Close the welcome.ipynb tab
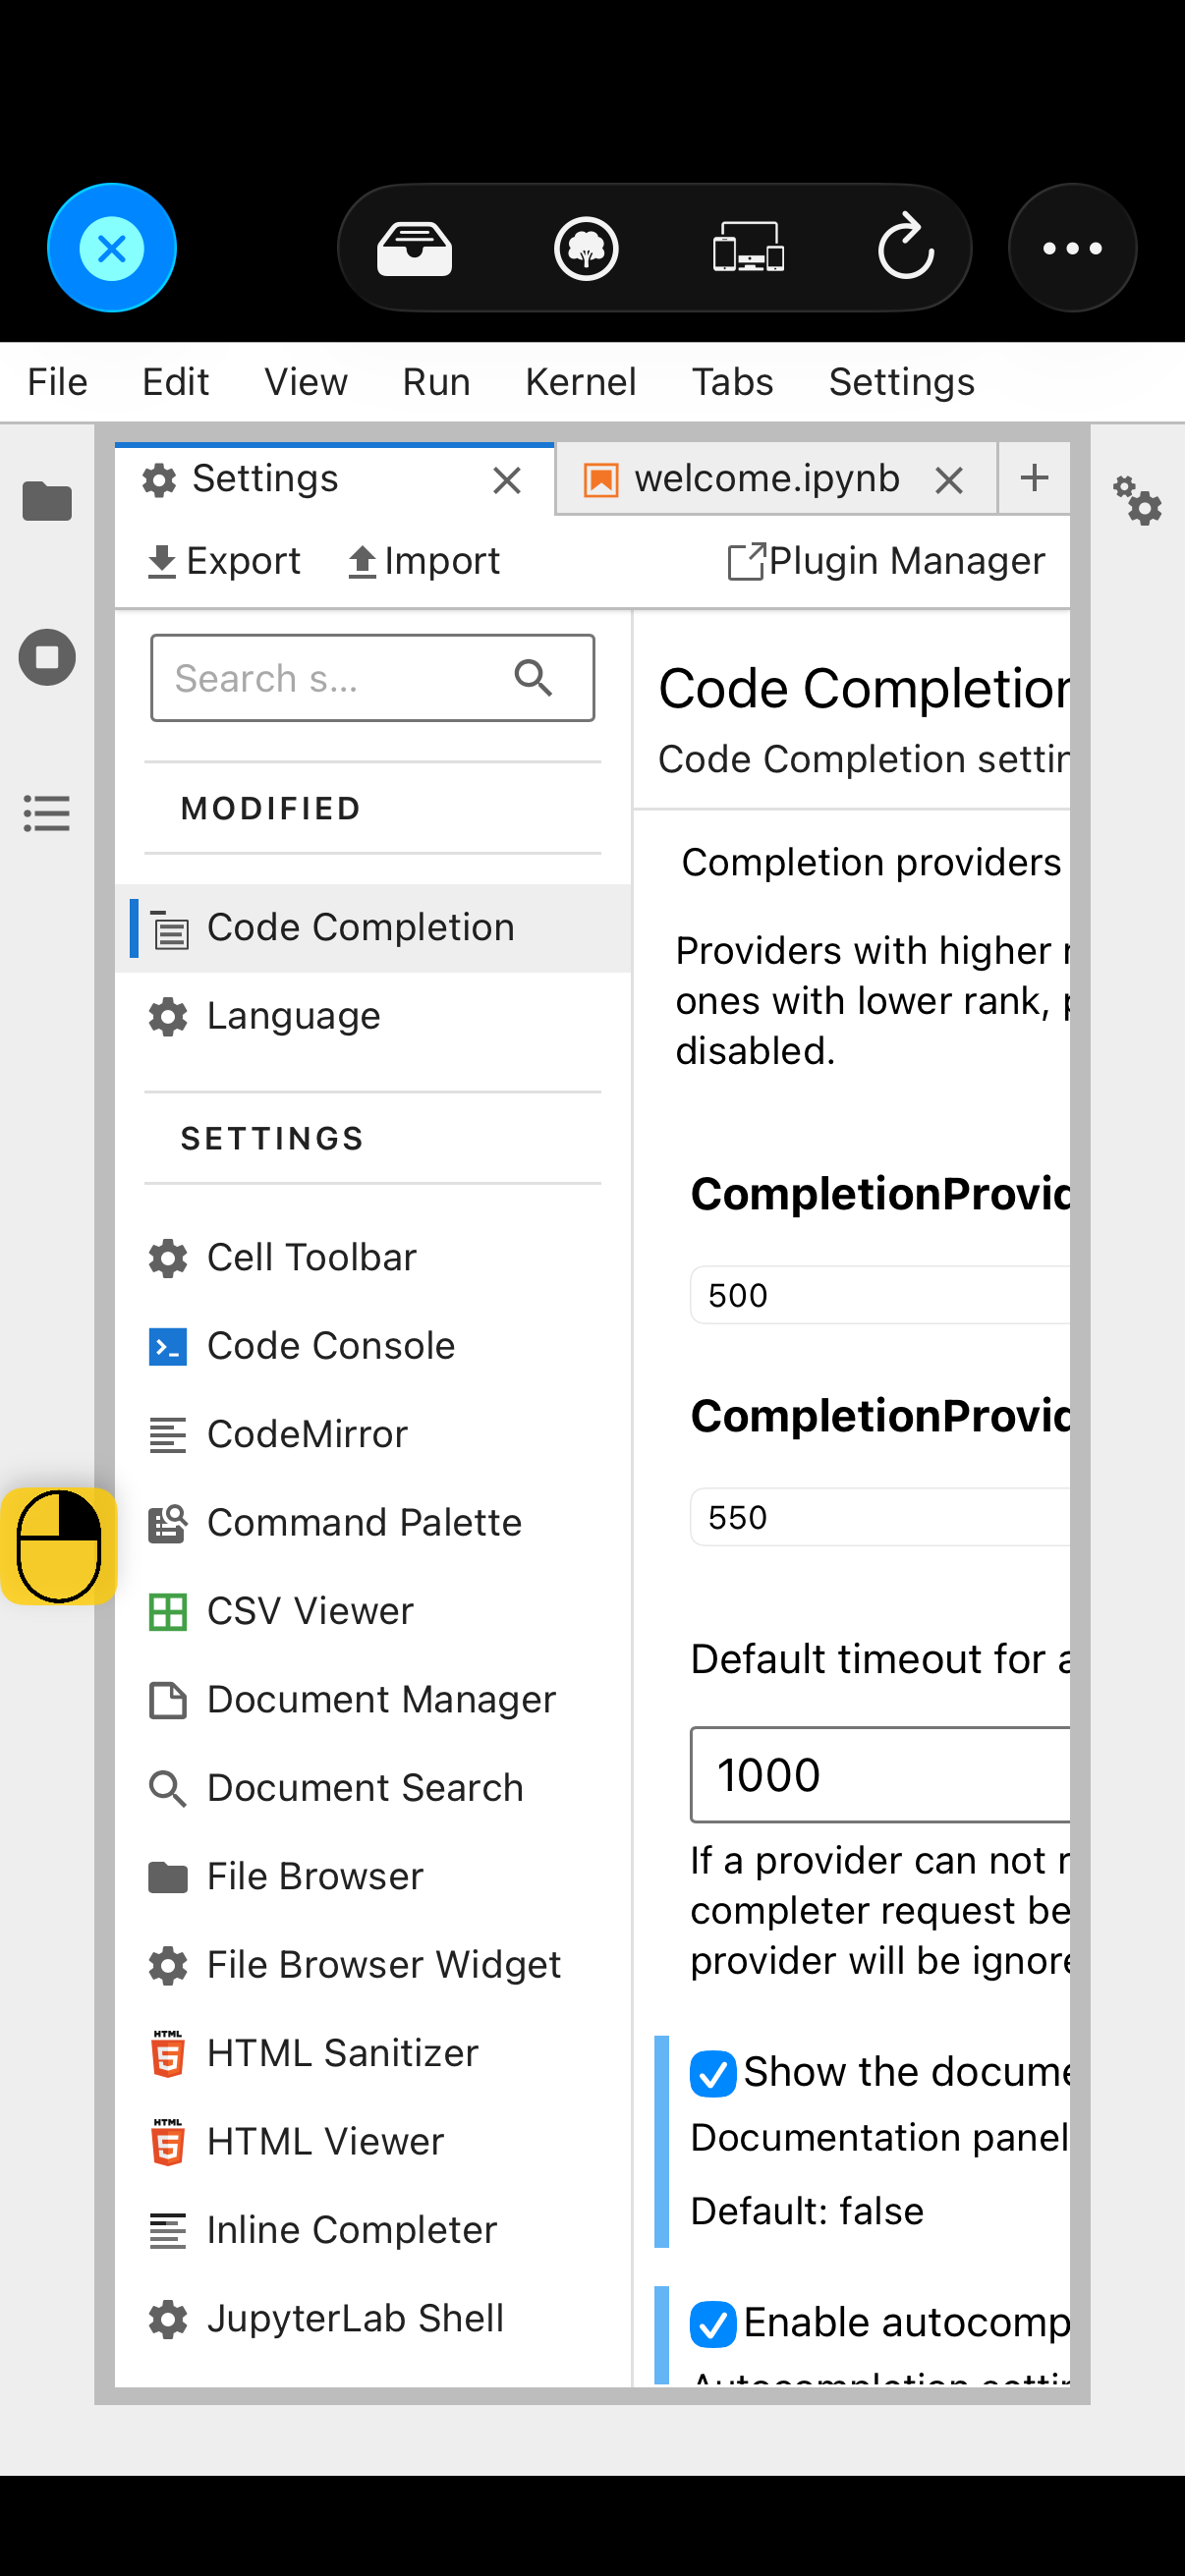 pos(949,481)
